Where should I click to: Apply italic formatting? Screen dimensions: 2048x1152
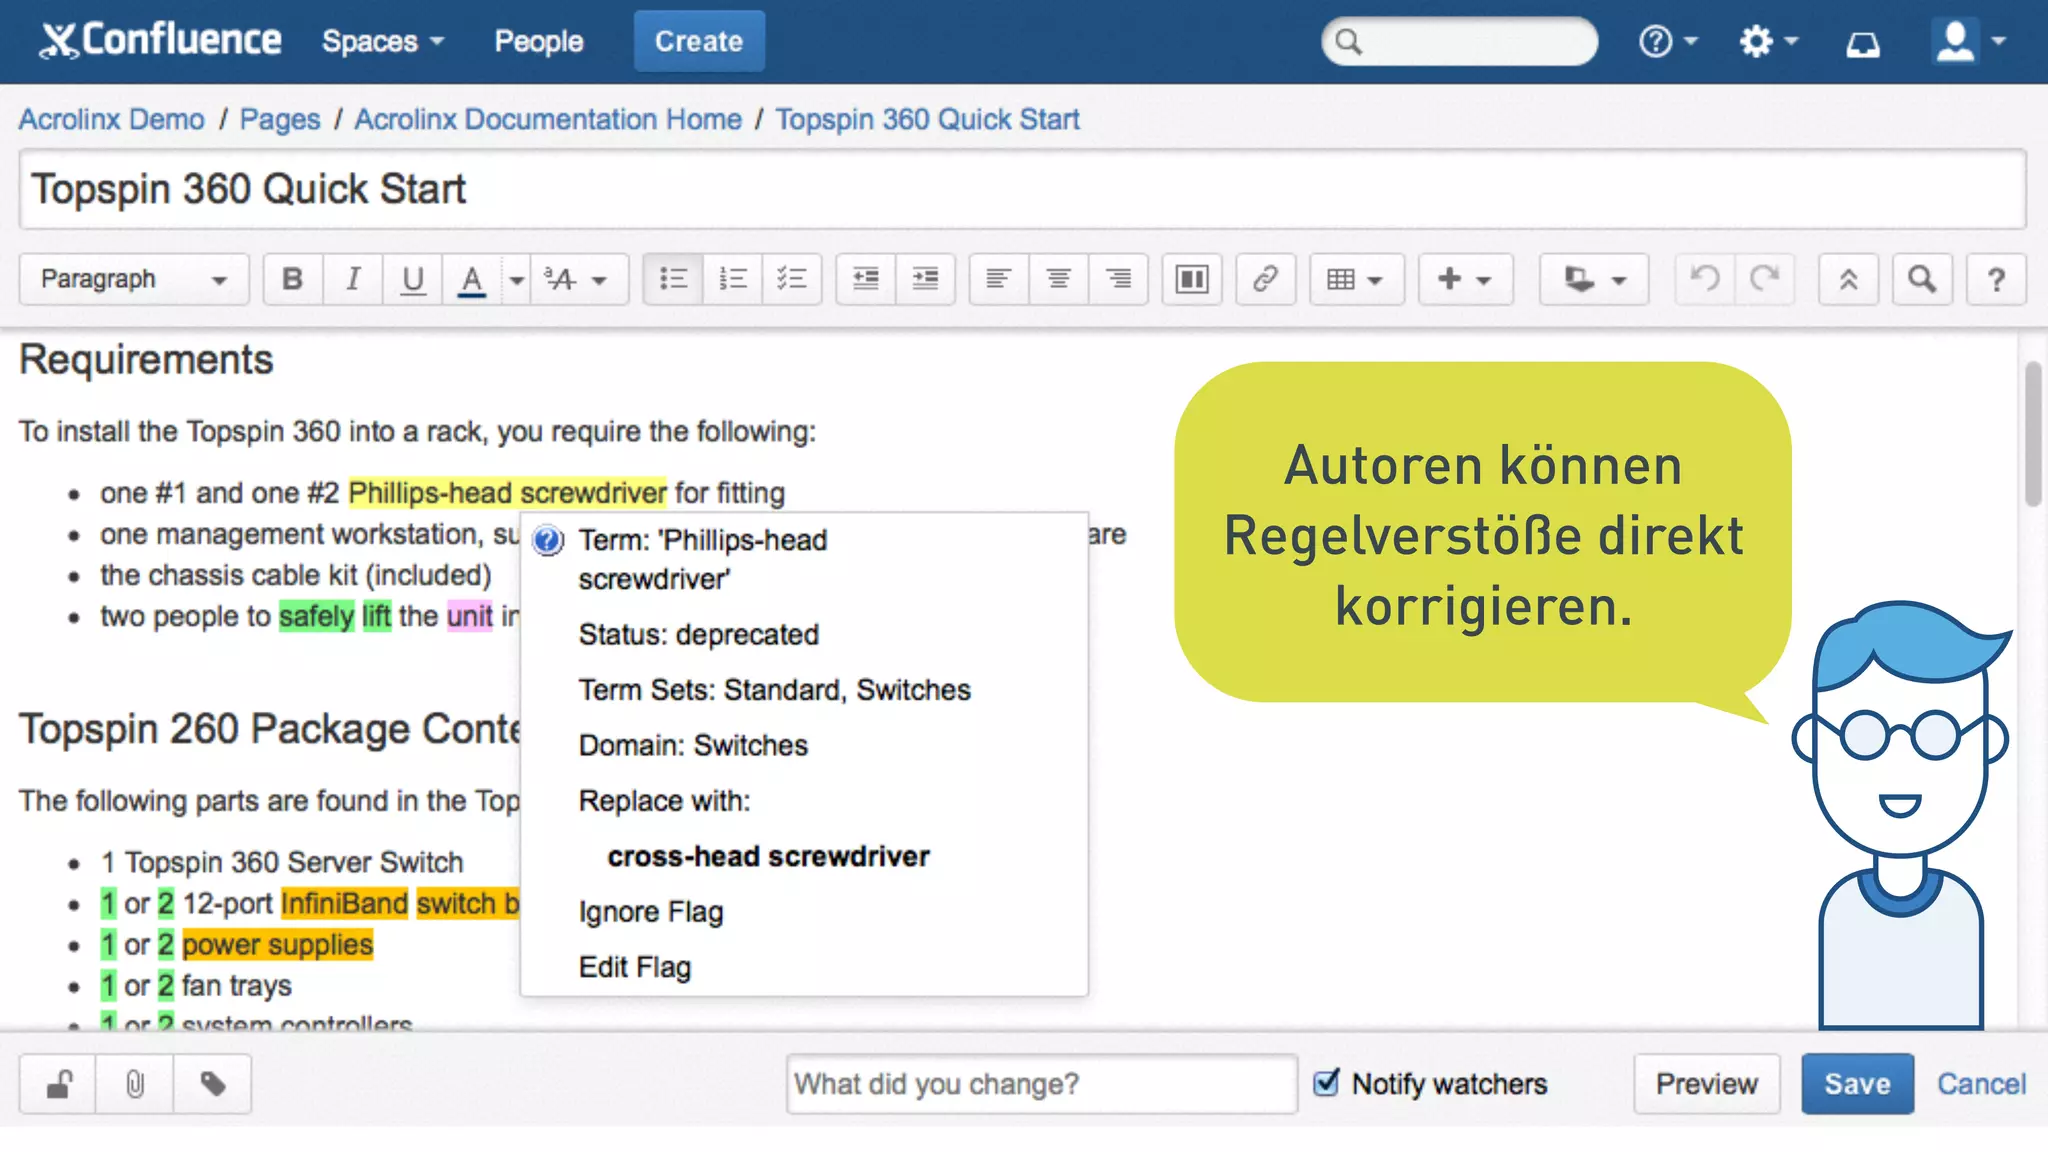click(x=352, y=279)
